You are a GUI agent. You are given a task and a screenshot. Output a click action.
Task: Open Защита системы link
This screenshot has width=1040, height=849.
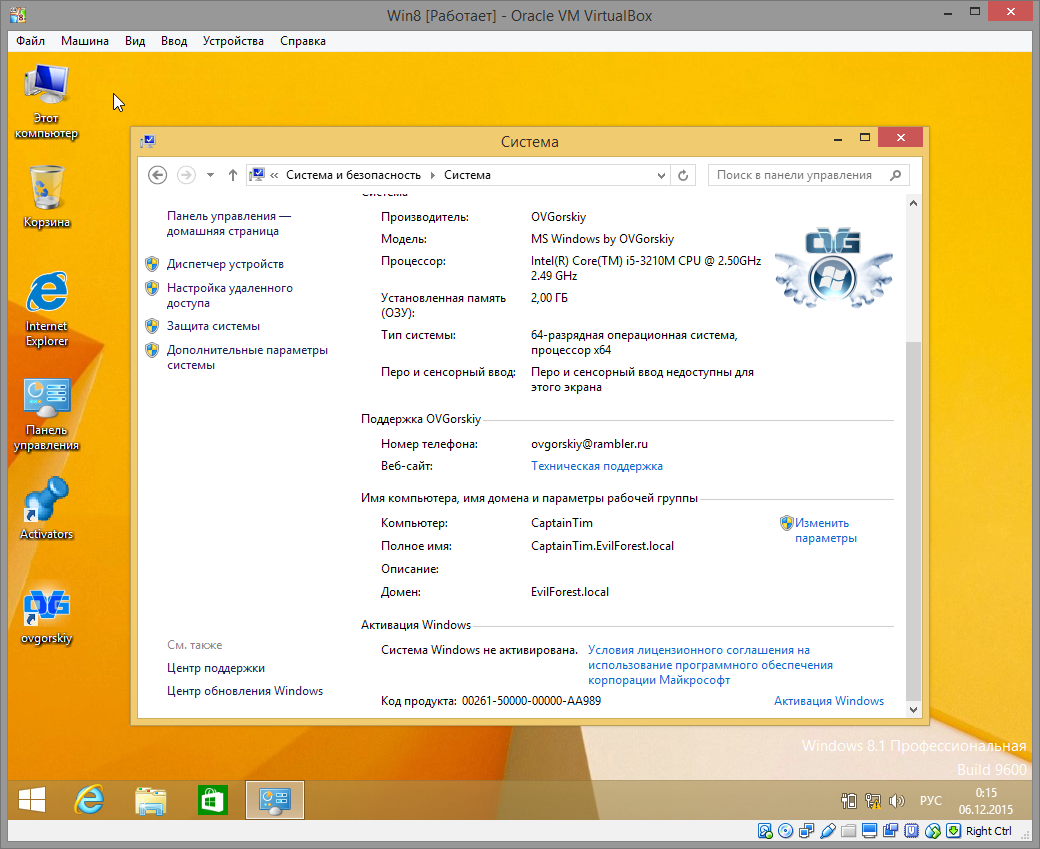(x=213, y=326)
